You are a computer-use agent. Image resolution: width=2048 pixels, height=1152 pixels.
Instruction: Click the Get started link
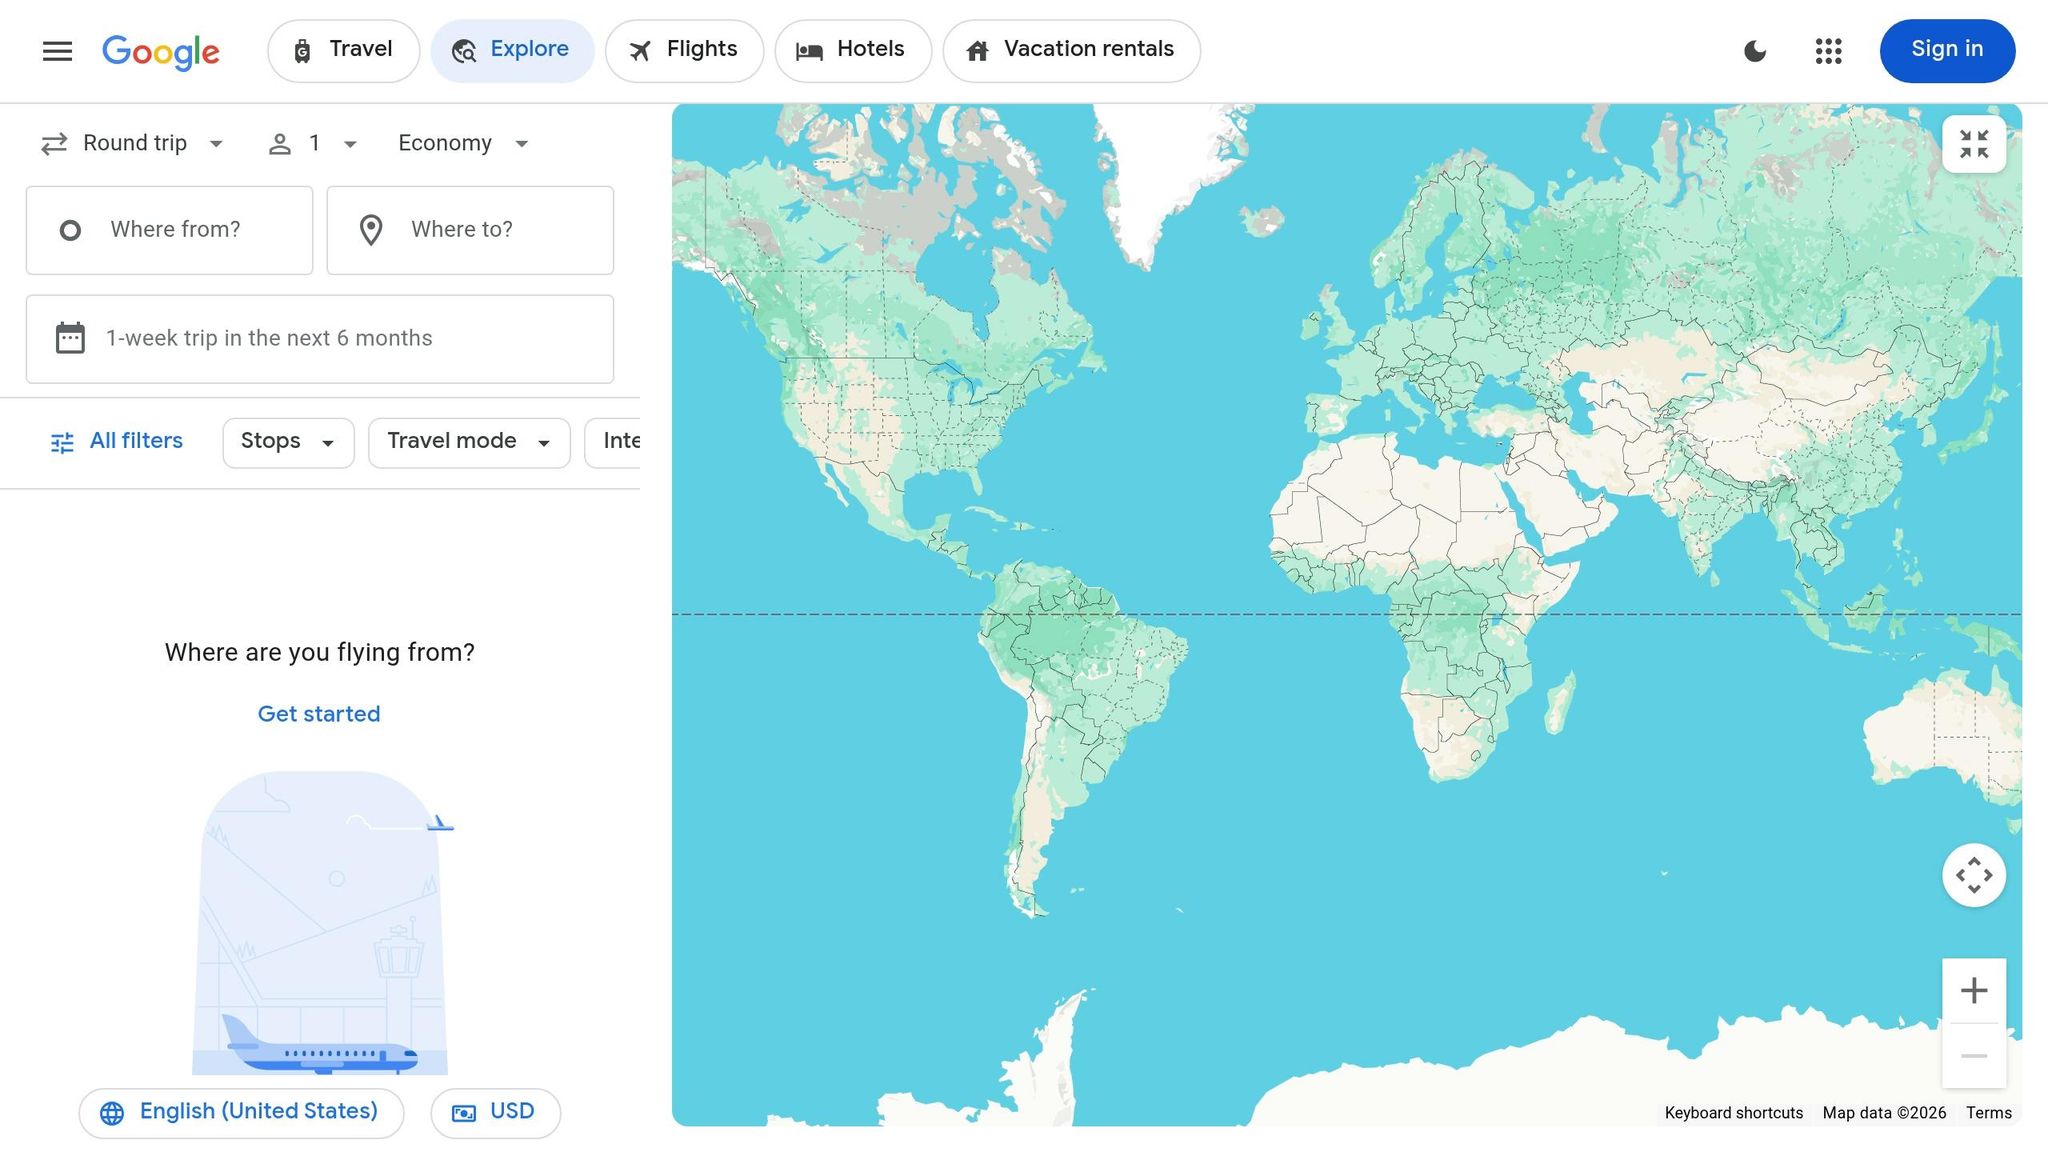tap(318, 713)
